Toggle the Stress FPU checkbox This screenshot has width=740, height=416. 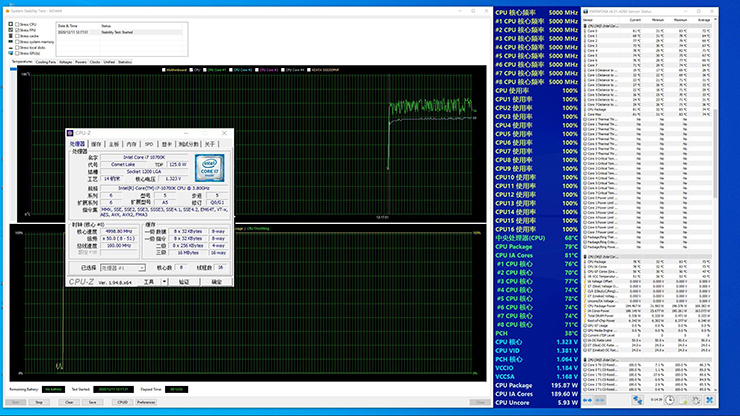click(17, 30)
